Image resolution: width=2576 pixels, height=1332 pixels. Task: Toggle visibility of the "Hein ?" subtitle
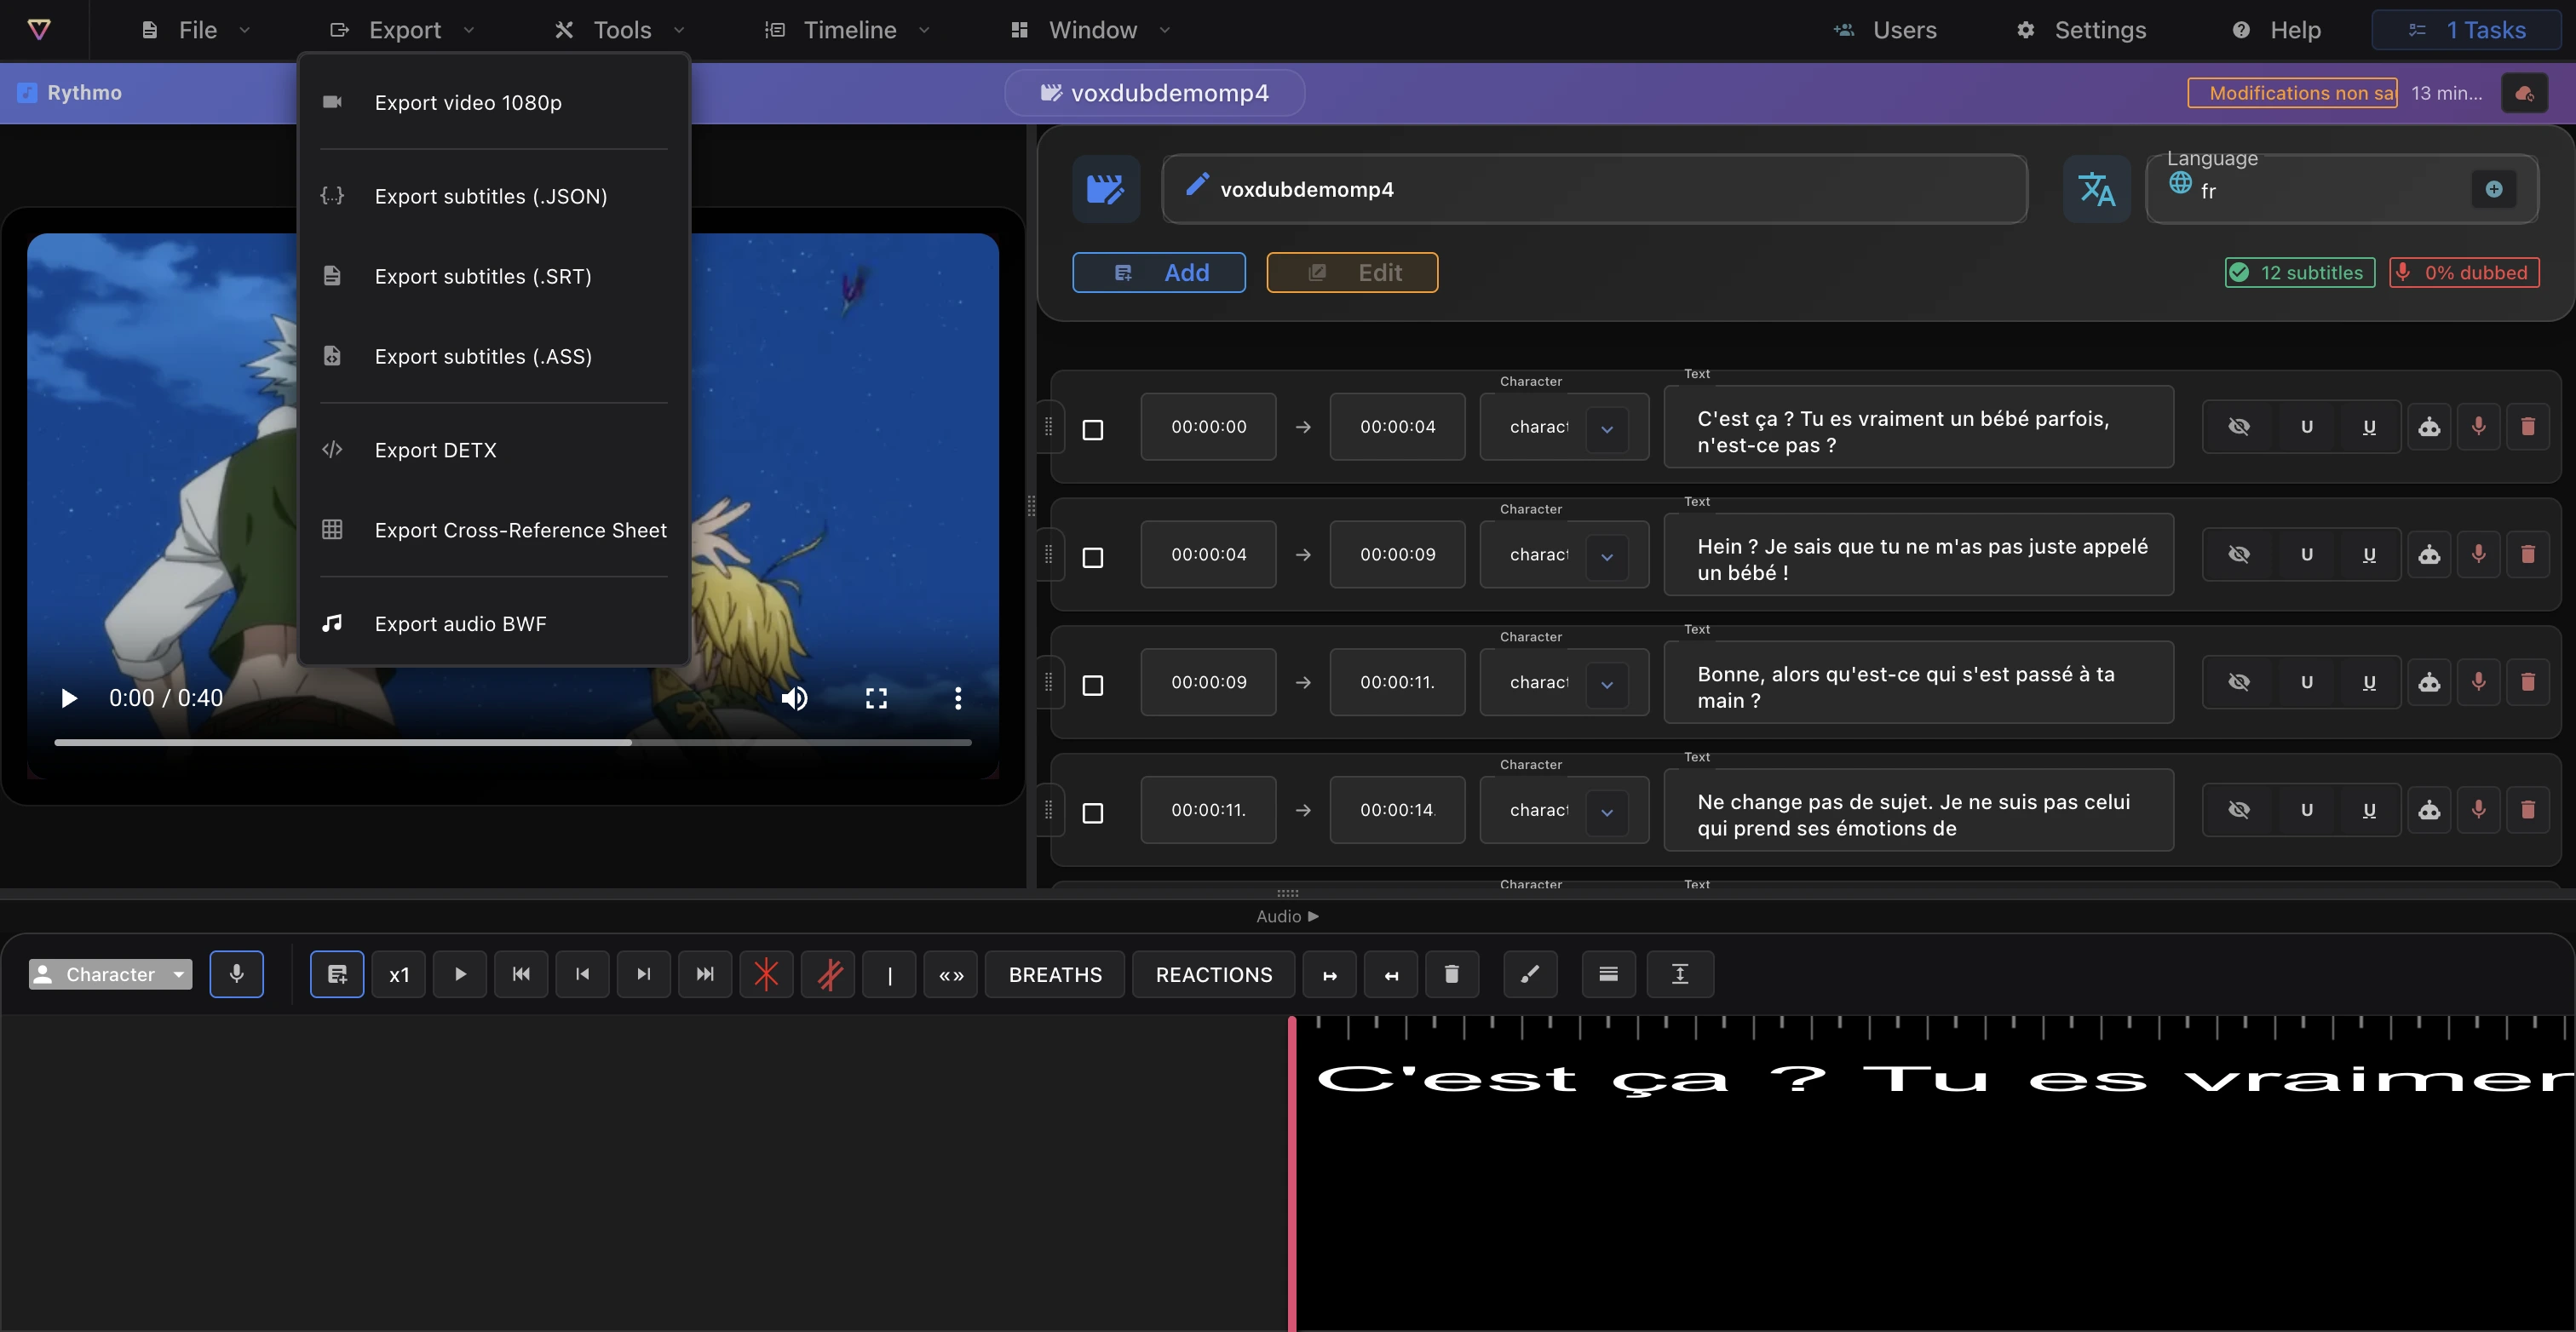[2239, 555]
